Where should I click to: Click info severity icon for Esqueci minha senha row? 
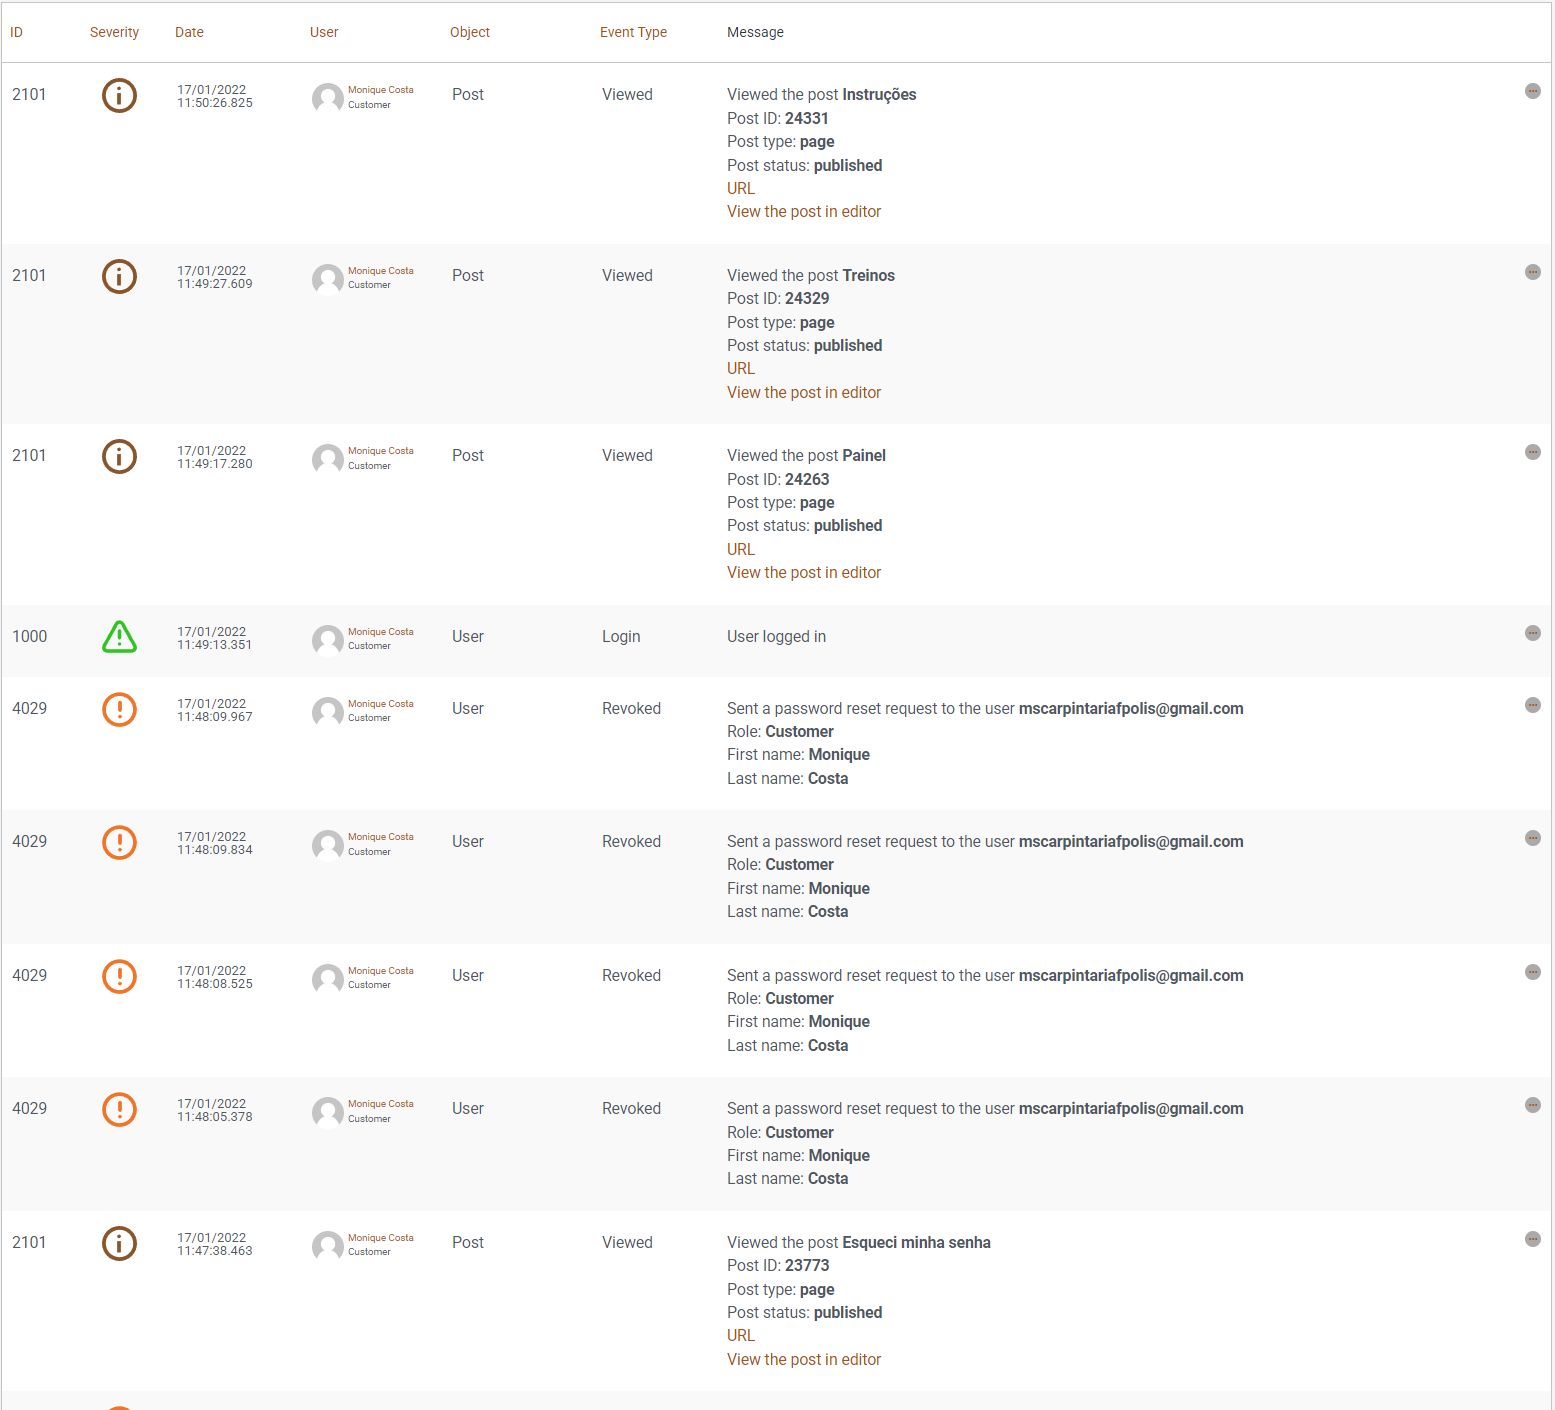pyautogui.click(x=119, y=1243)
